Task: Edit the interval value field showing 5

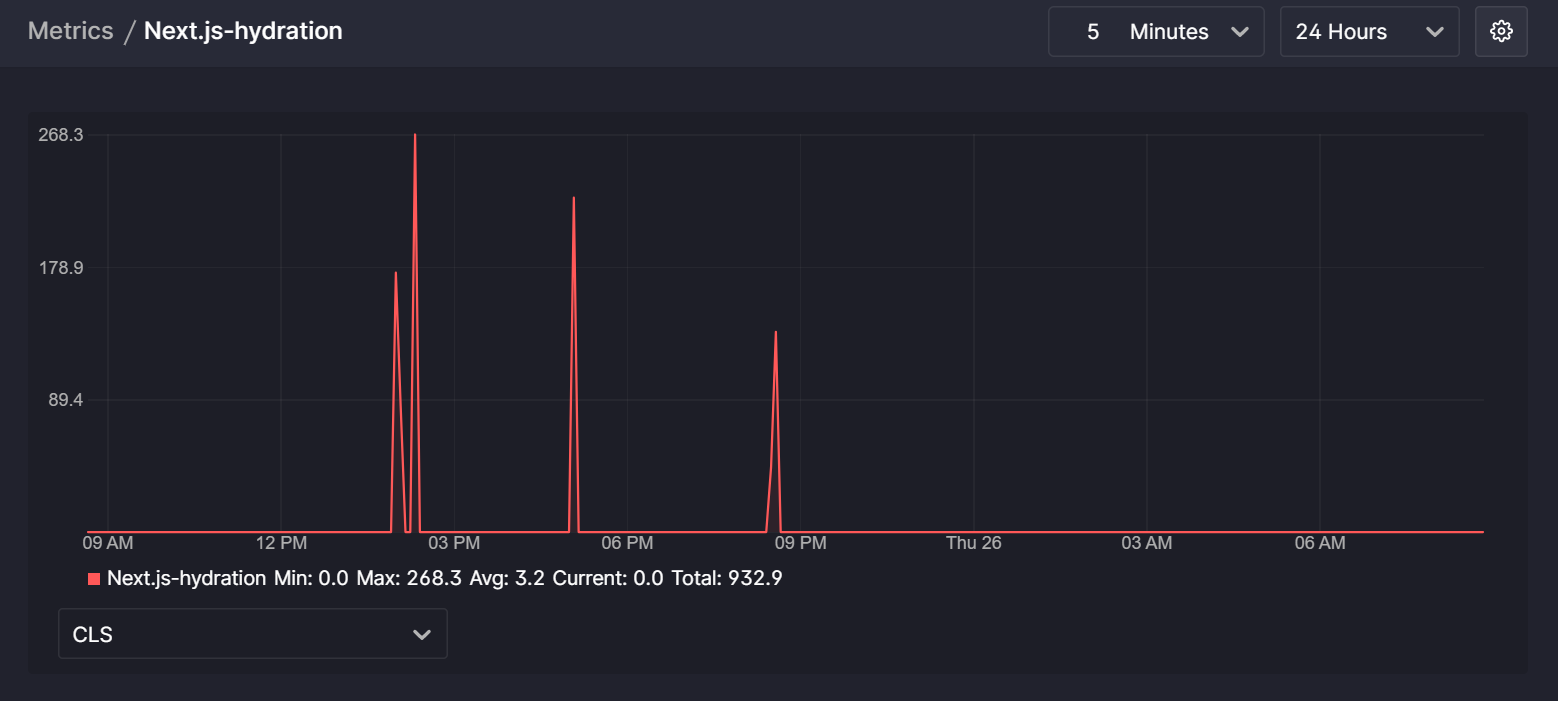Action: [x=1092, y=32]
